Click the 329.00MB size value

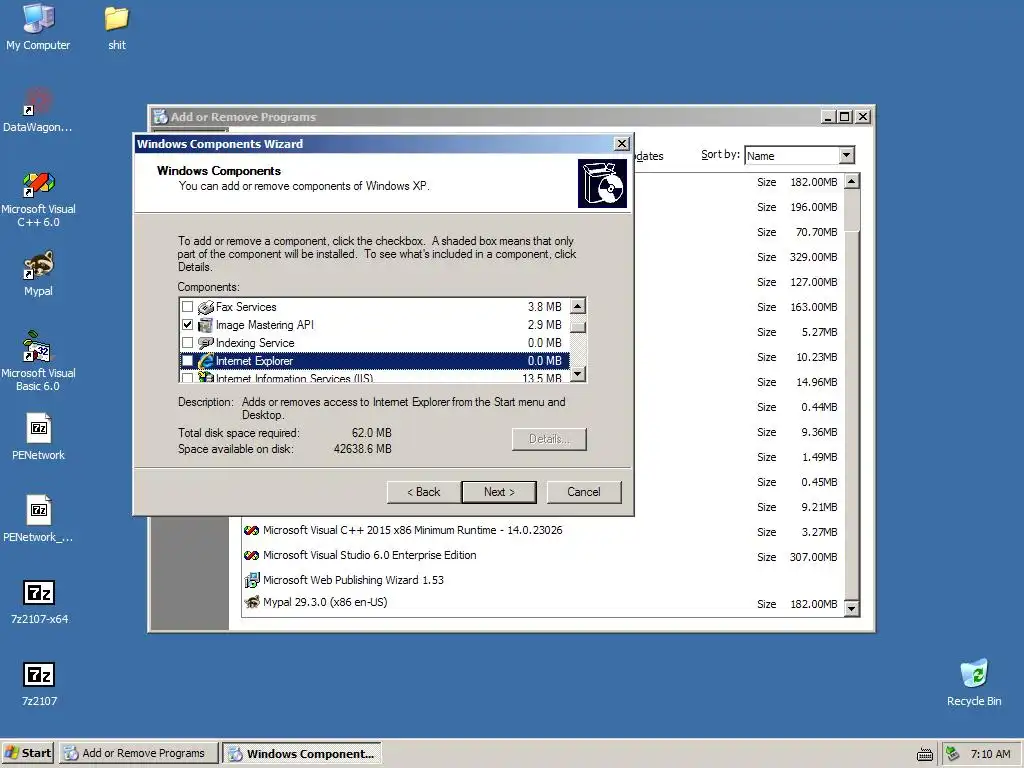tap(813, 257)
